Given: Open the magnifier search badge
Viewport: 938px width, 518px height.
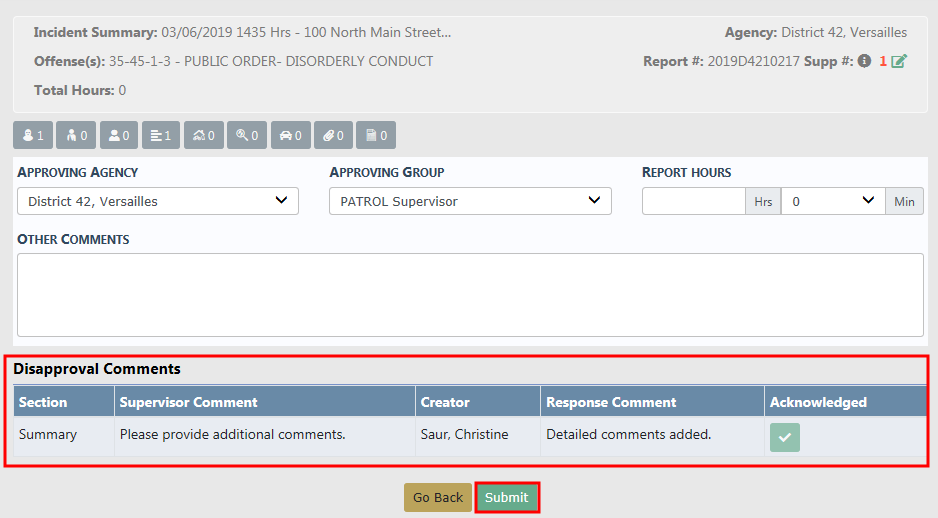Looking at the screenshot, I should pyautogui.click(x=247, y=135).
